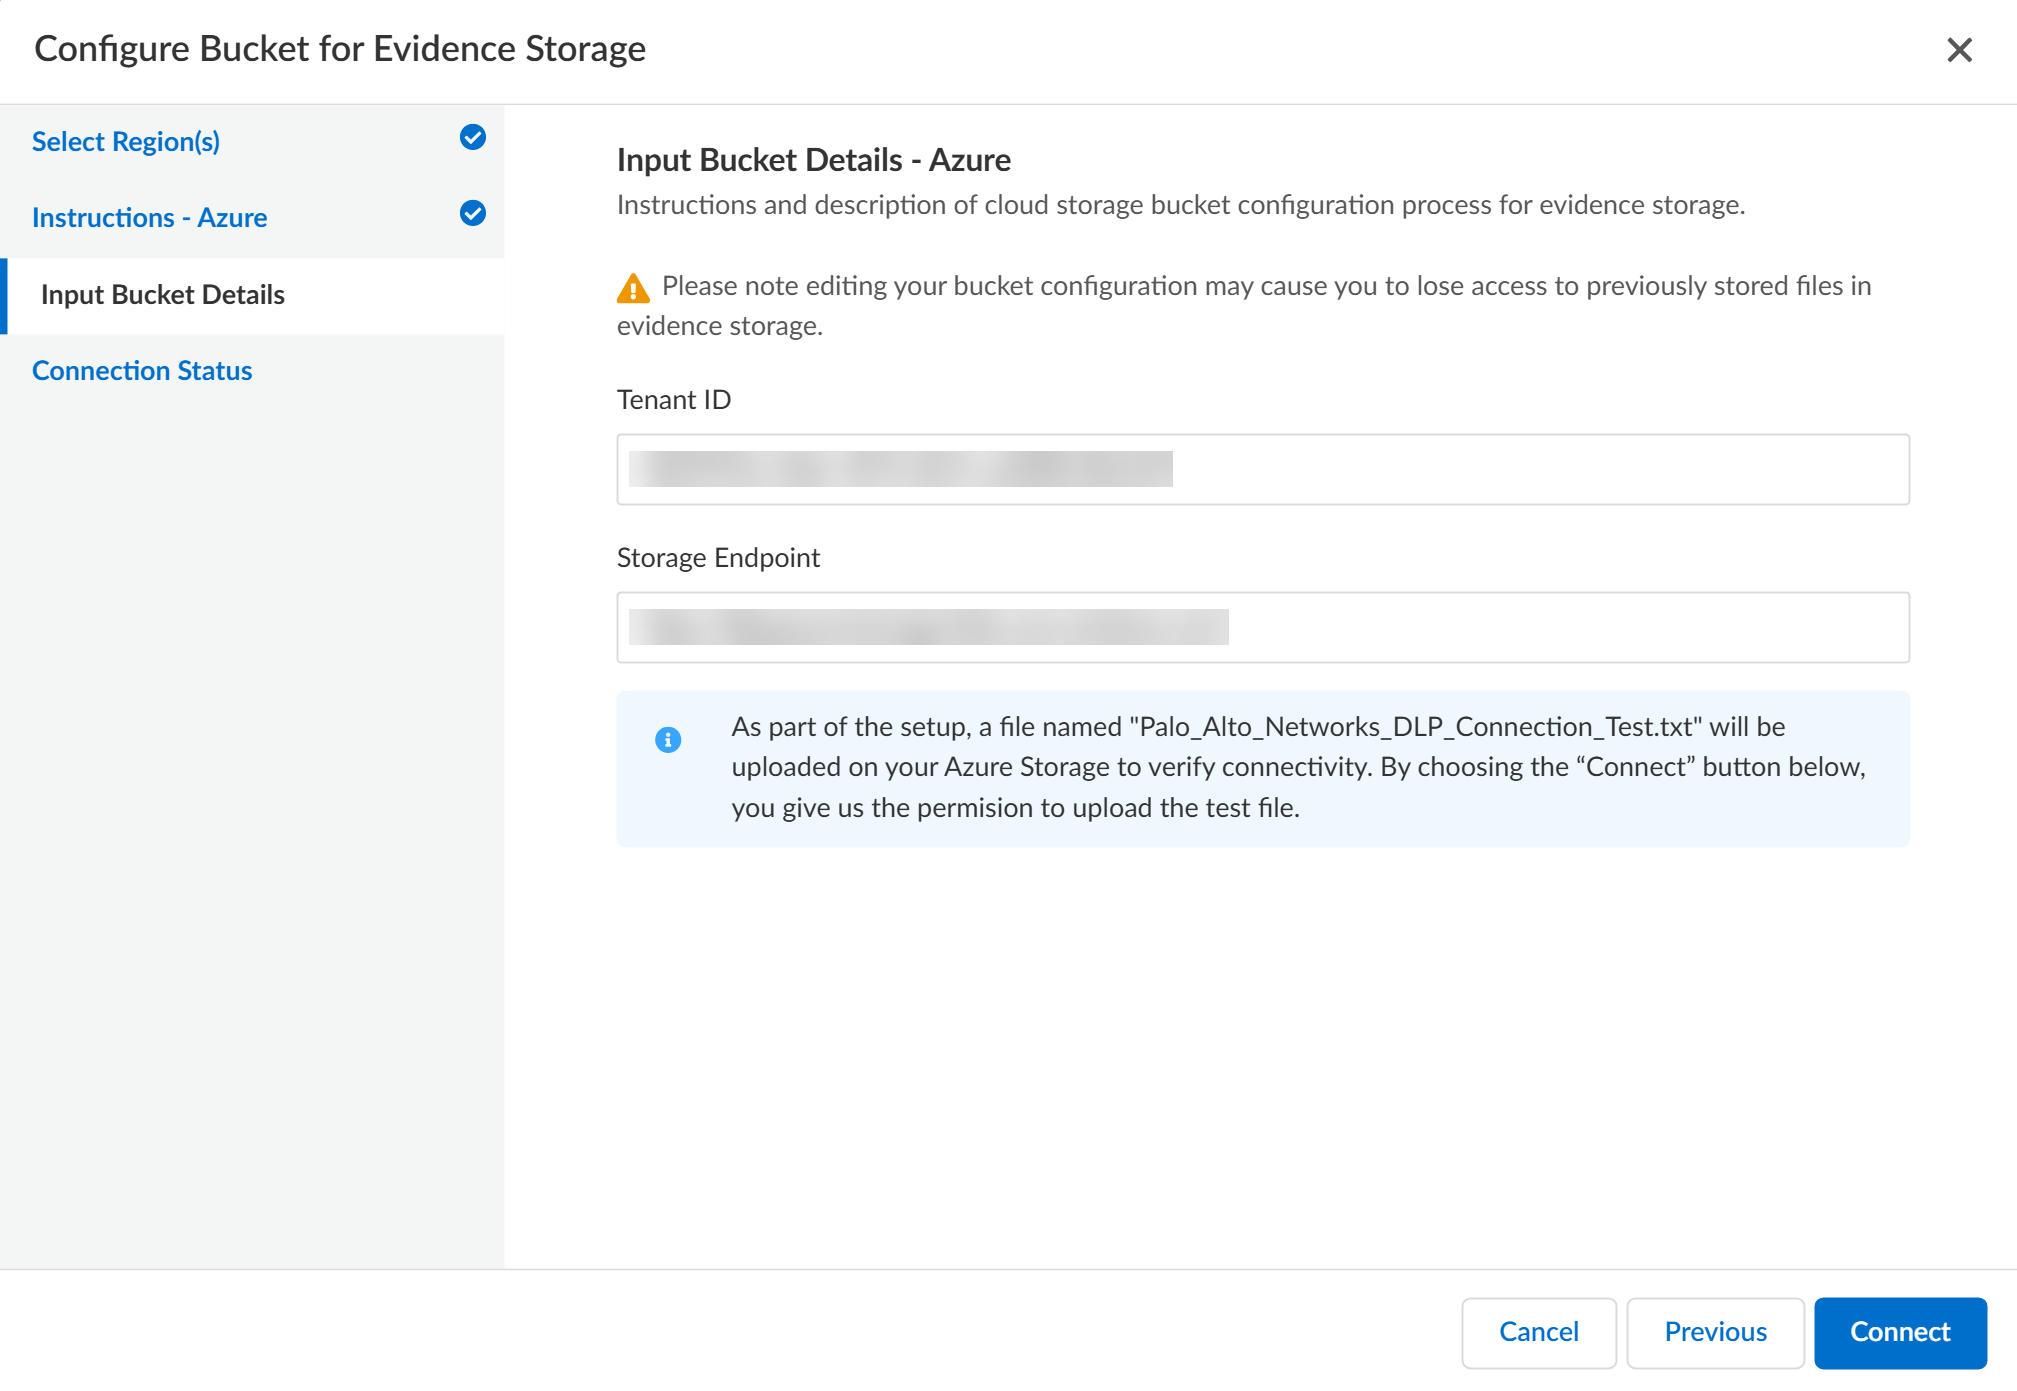Open the Connection Status step
This screenshot has height=1391, width=2017.
(142, 371)
